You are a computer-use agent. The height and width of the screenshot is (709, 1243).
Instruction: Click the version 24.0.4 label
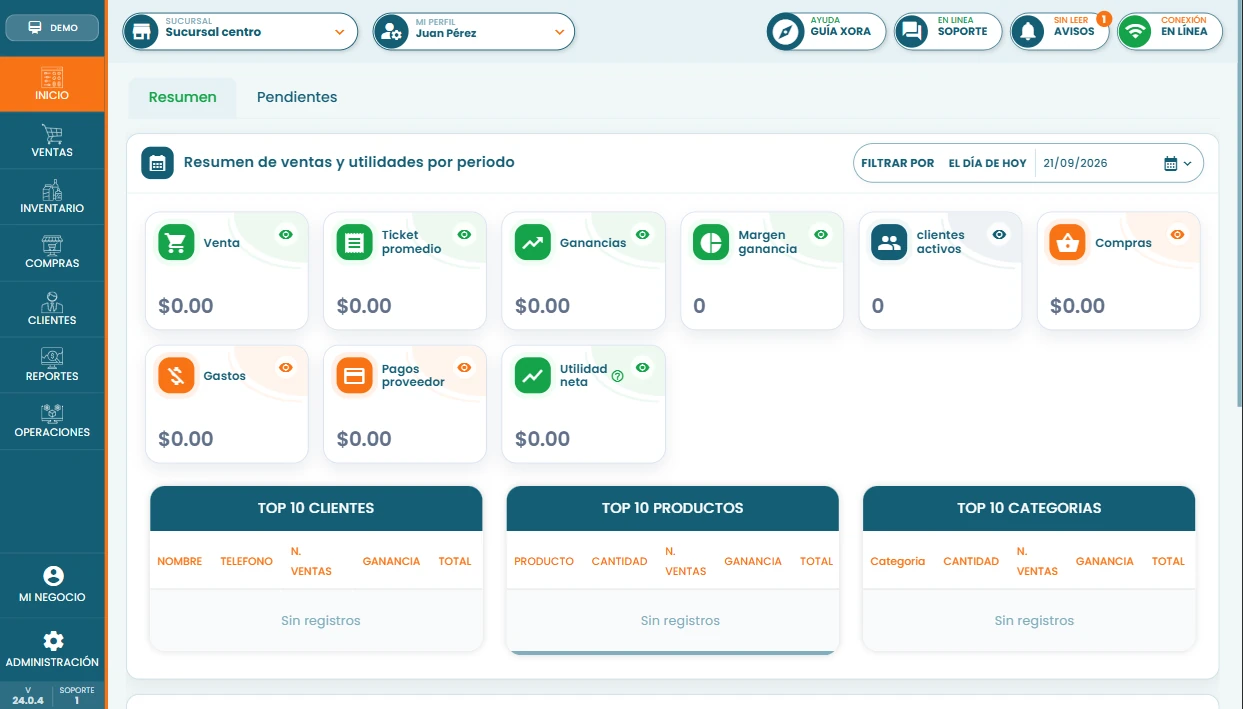click(27, 696)
